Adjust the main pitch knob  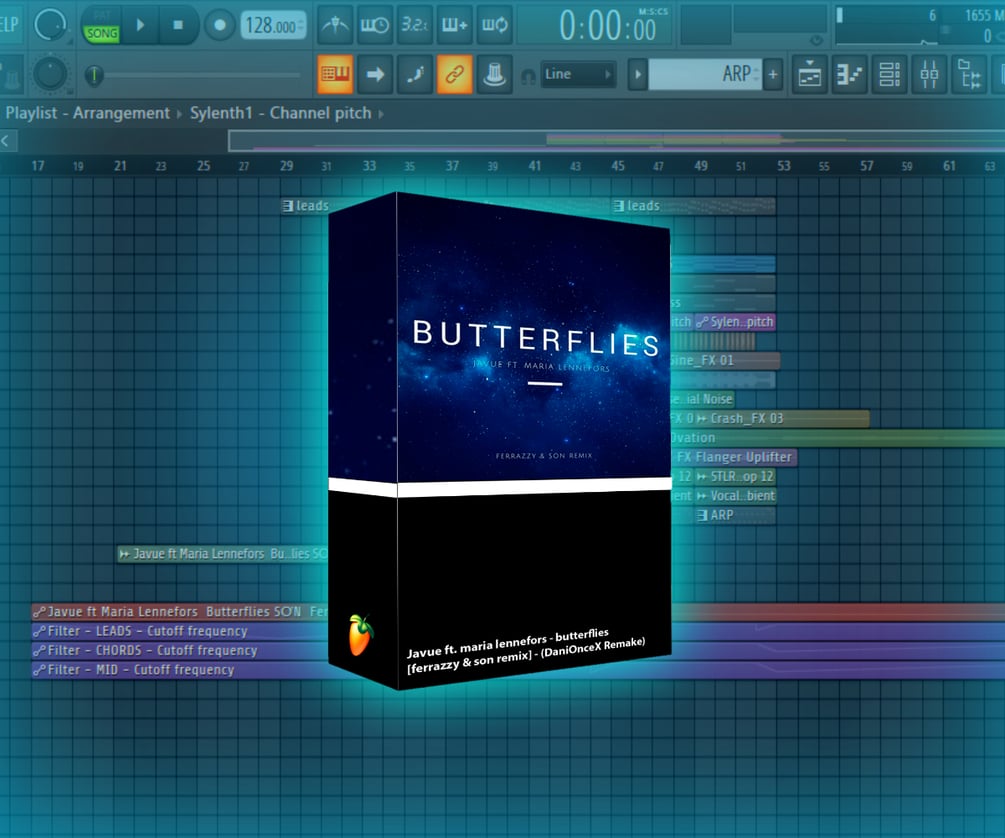pyautogui.click(x=50, y=74)
